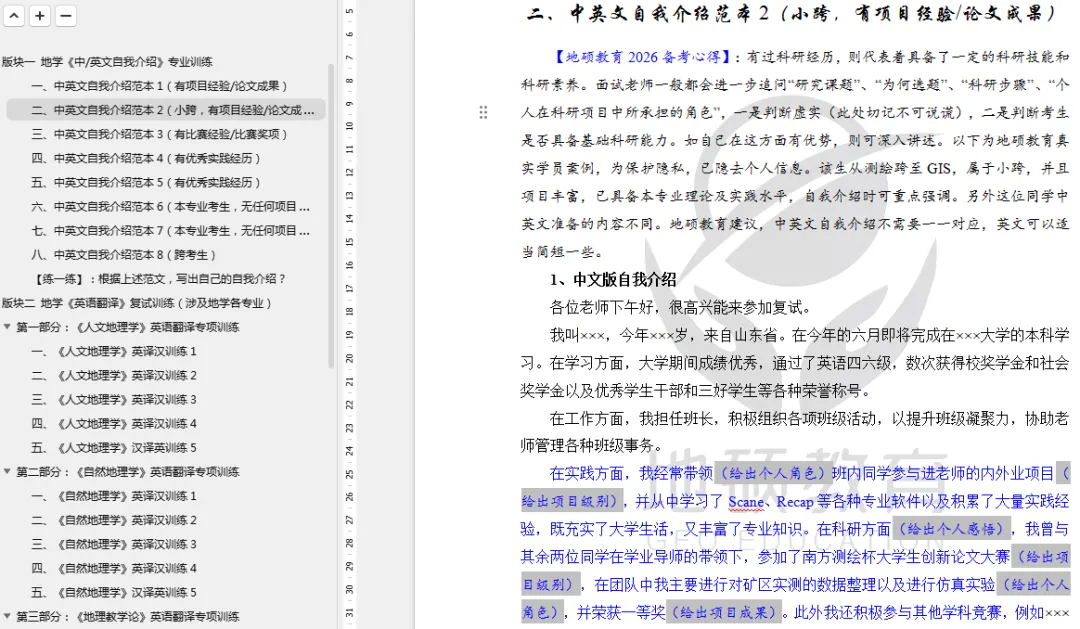Viewport: 1080px width, 629px height.
Task: Open 五、《人文地理学》汉译英训练5
Action: point(114,447)
